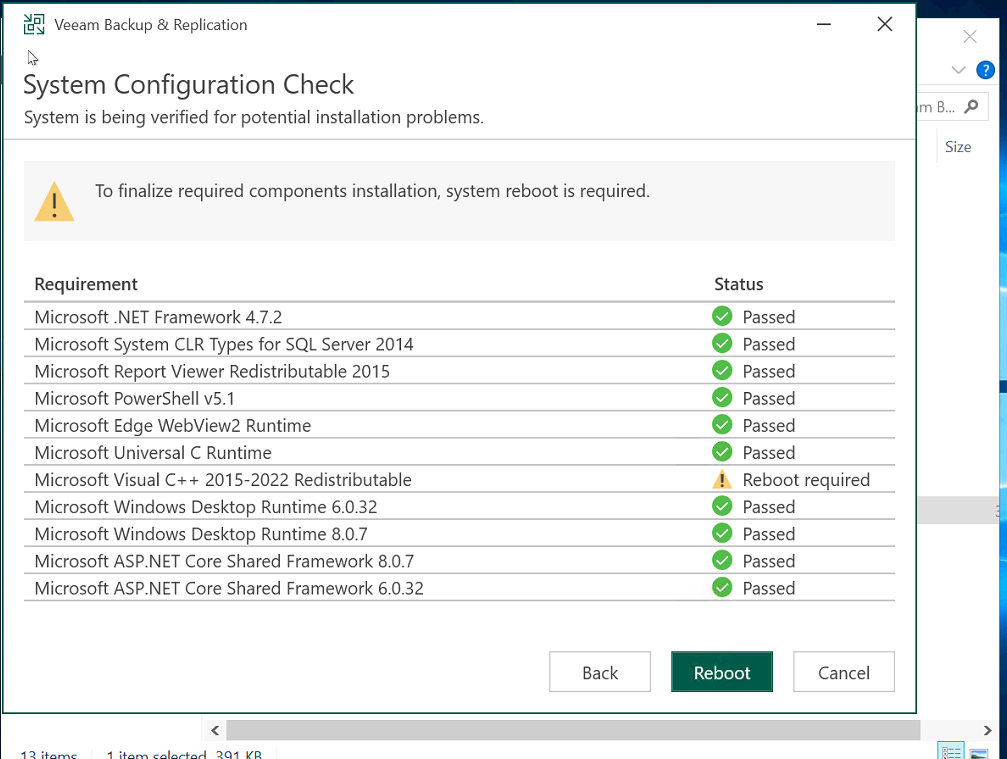Click the Status column header
Image resolution: width=1007 pixels, height=759 pixels.
[739, 284]
